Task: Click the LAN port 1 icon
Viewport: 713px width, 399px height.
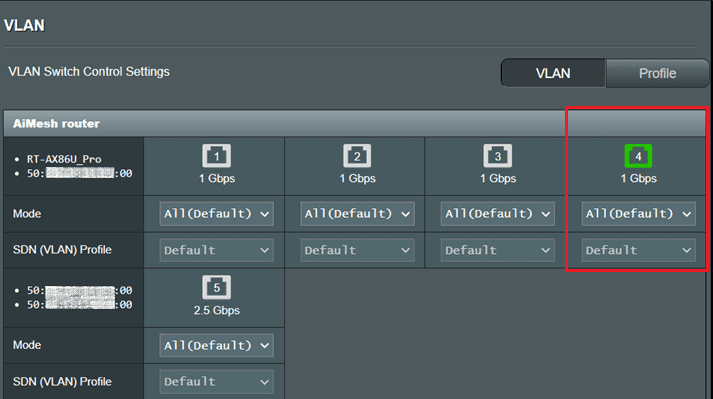Action: (216, 156)
